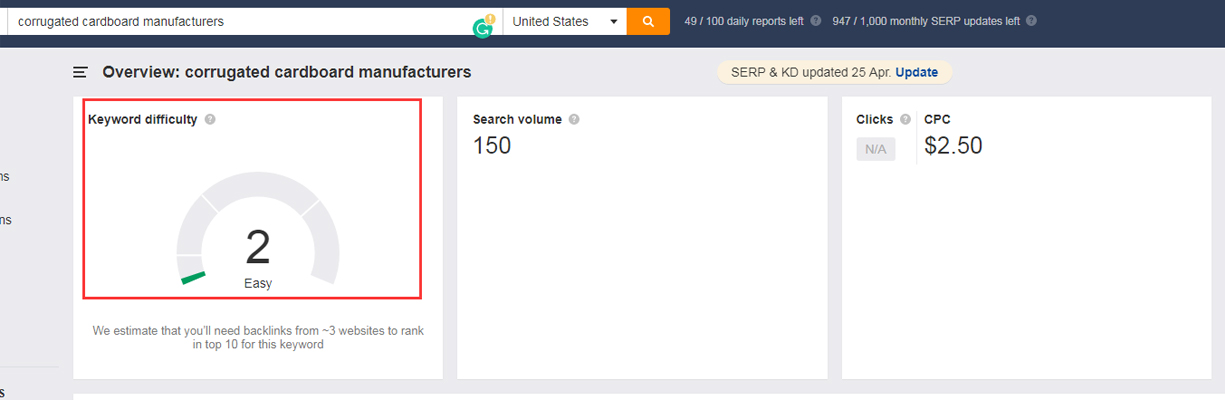The width and height of the screenshot is (1225, 400).
Task: Click the green Grammarly icon
Action: point(483,27)
